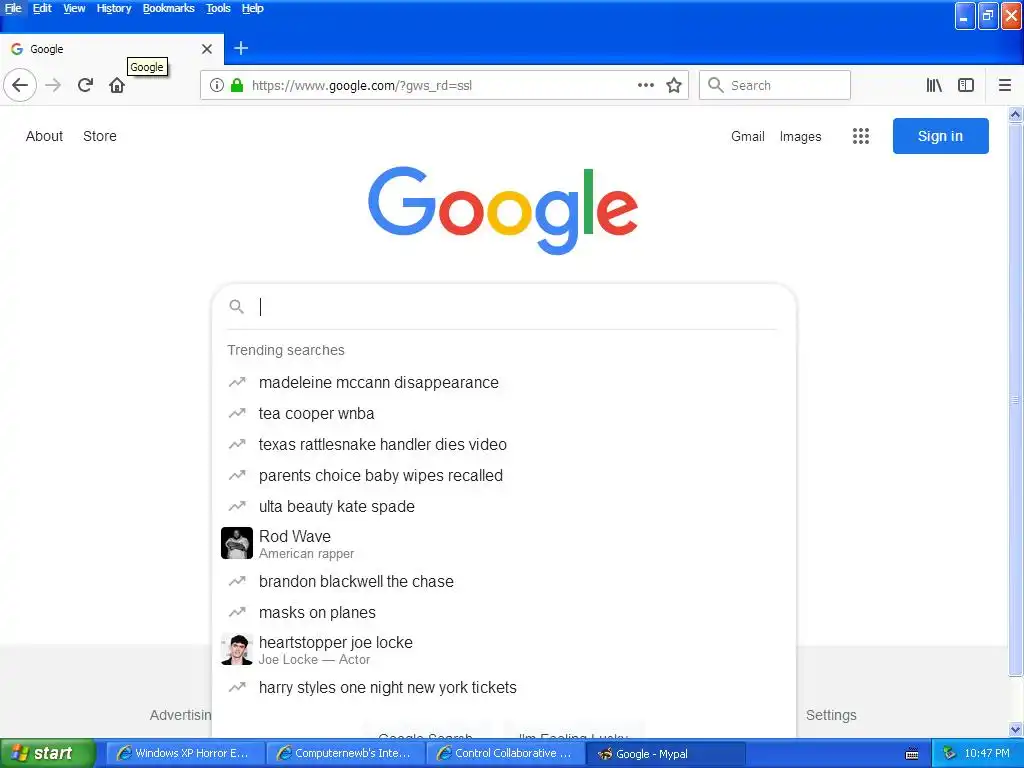Open the Help menu
The image size is (1024, 768).
pyautogui.click(x=253, y=8)
